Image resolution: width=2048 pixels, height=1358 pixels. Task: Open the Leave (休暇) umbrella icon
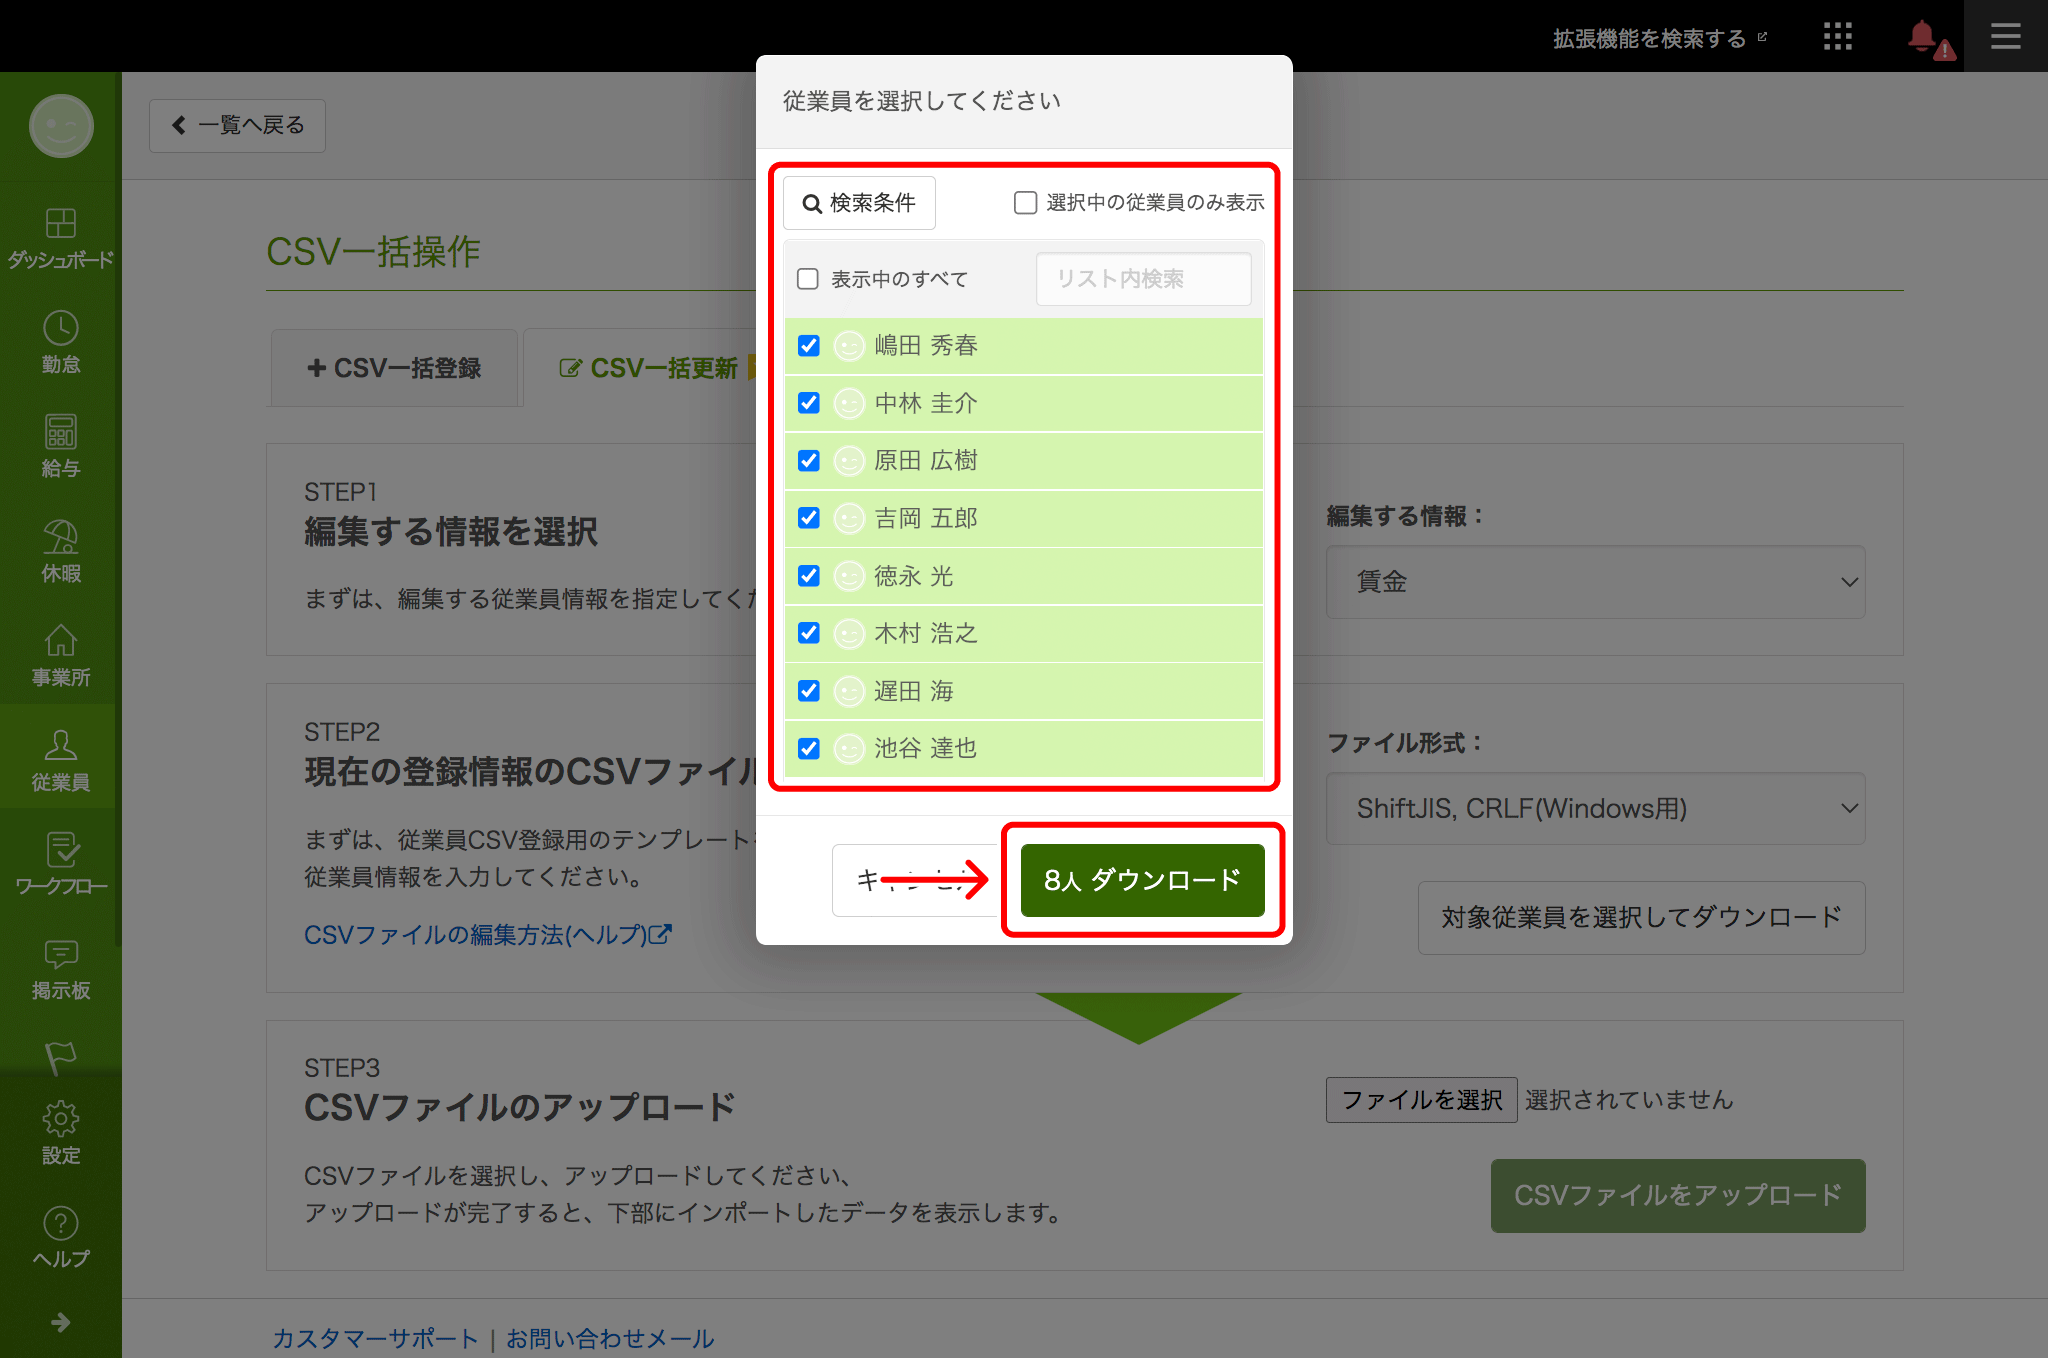point(60,551)
